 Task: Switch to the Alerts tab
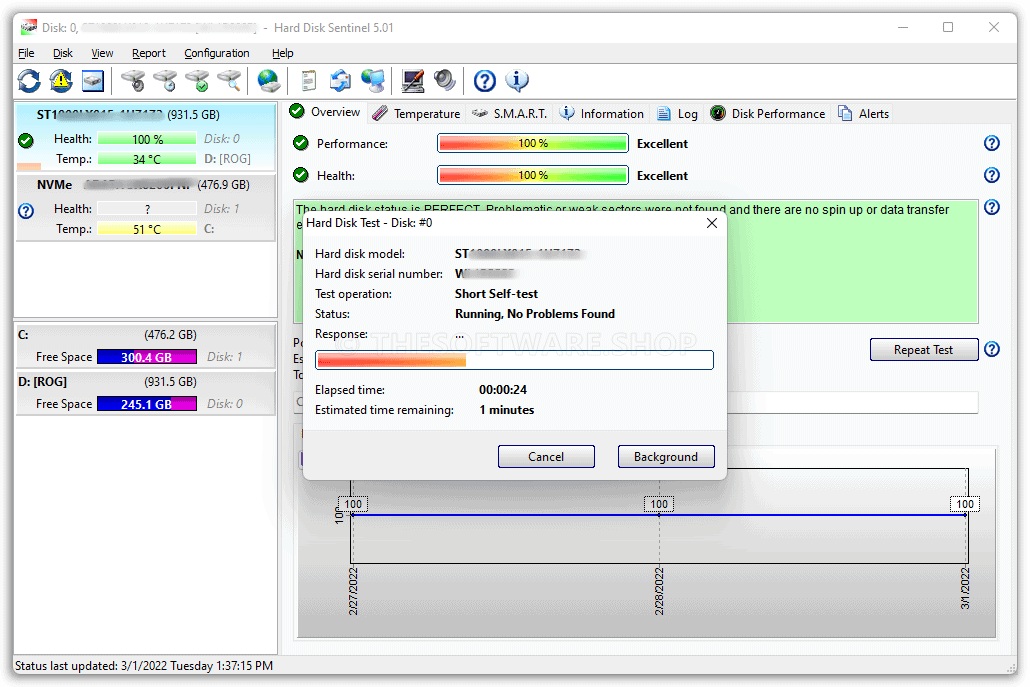click(864, 114)
